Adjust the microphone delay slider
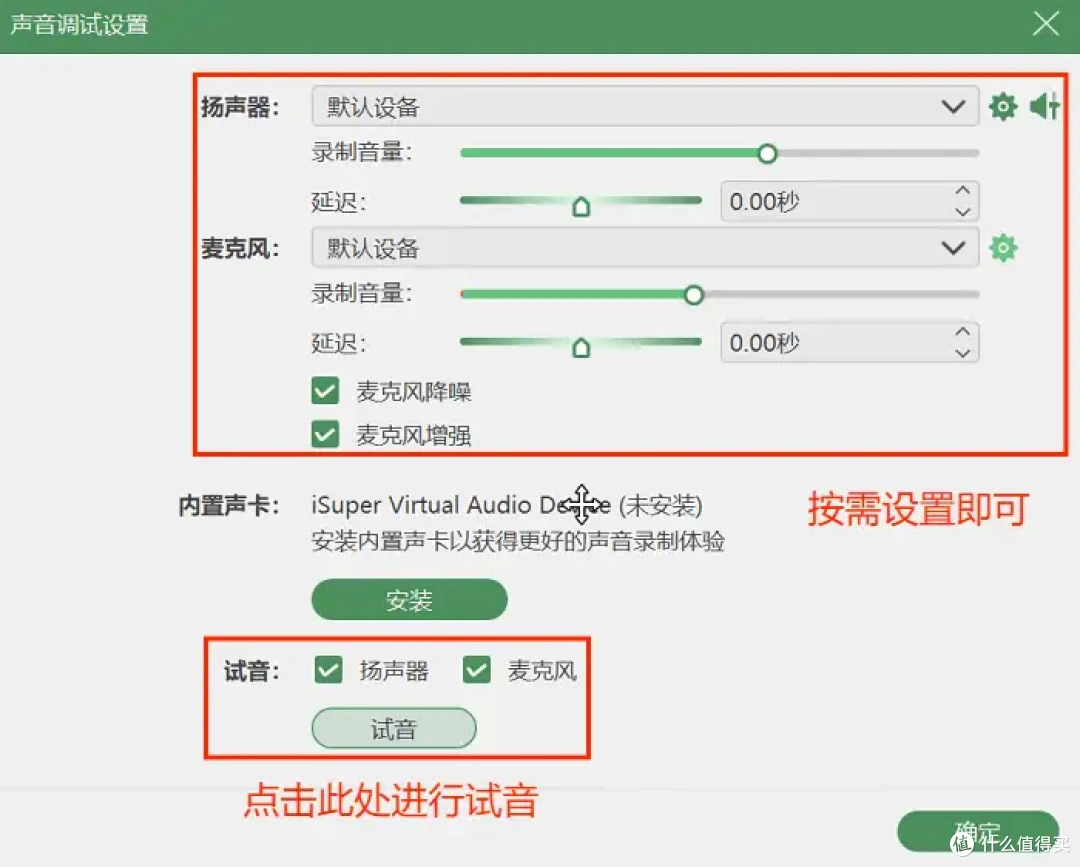Image resolution: width=1080 pixels, height=867 pixels. [581, 346]
